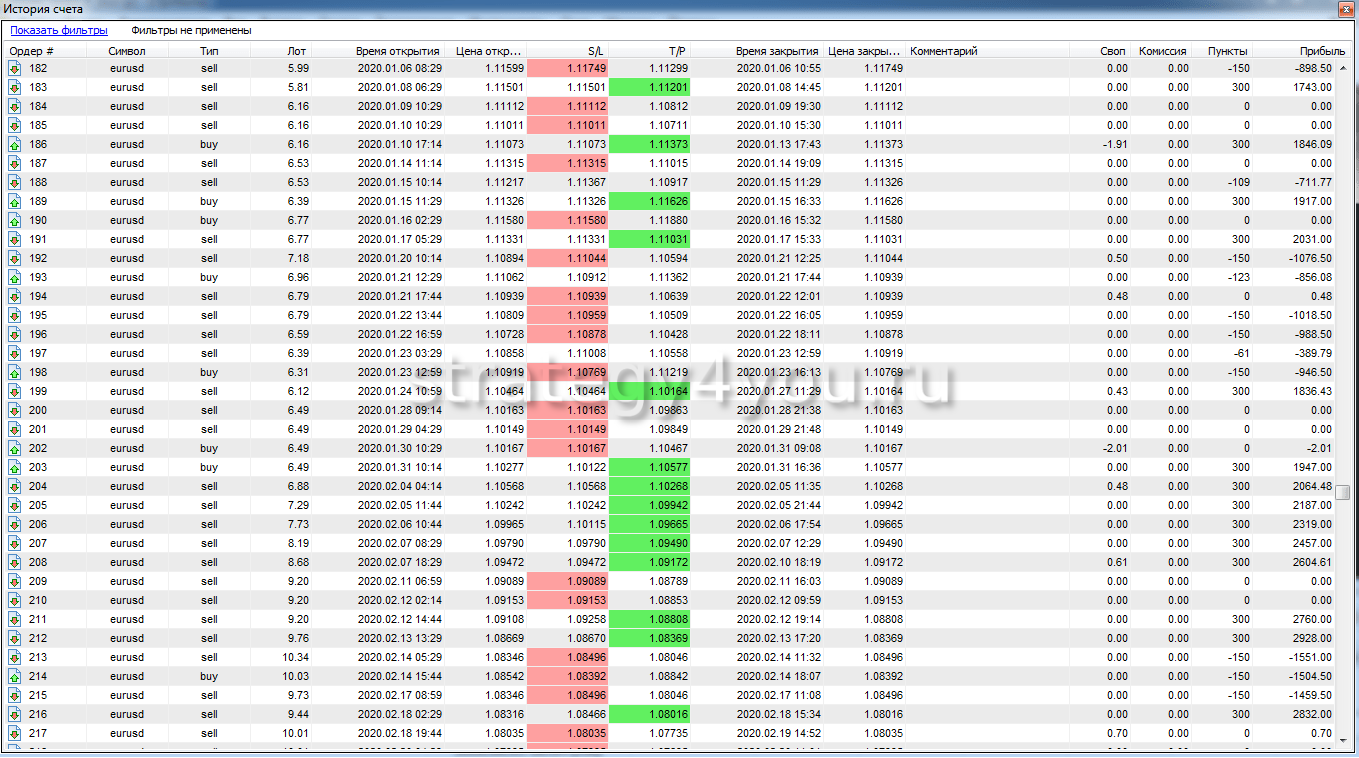Click the Символ column header
This screenshot has width=1359, height=758.
coord(127,51)
